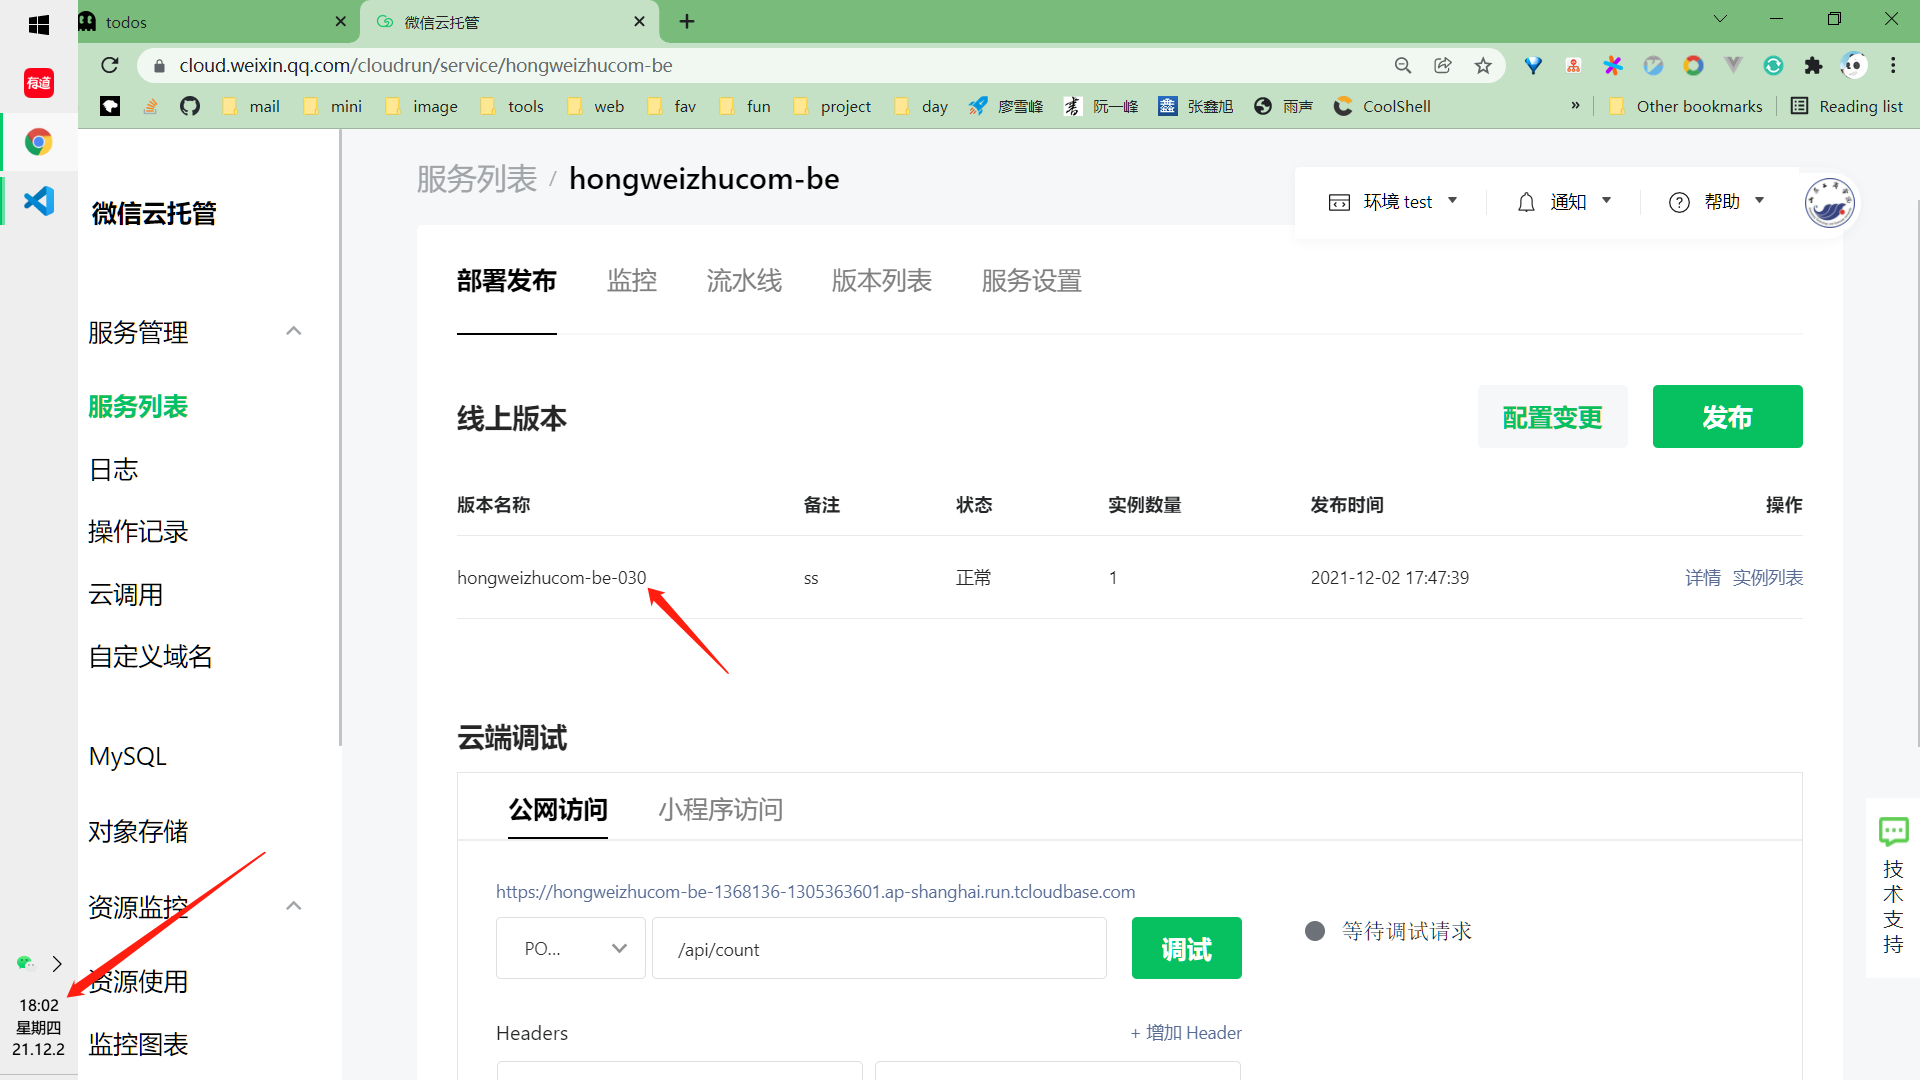Switch to the 版本列表 tab

[881, 281]
